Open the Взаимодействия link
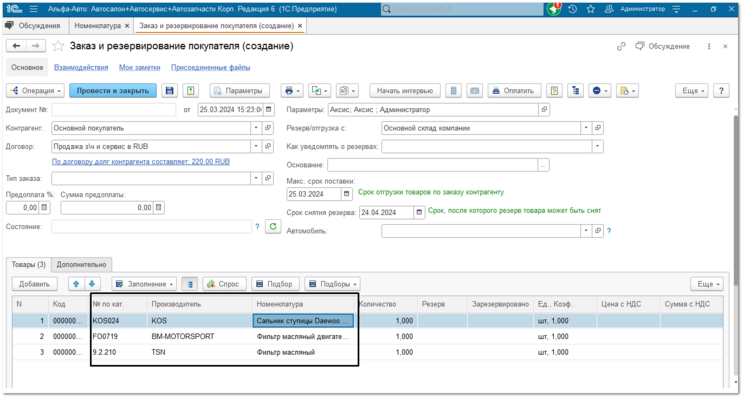Screen dimensions: 743x398 point(81,67)
